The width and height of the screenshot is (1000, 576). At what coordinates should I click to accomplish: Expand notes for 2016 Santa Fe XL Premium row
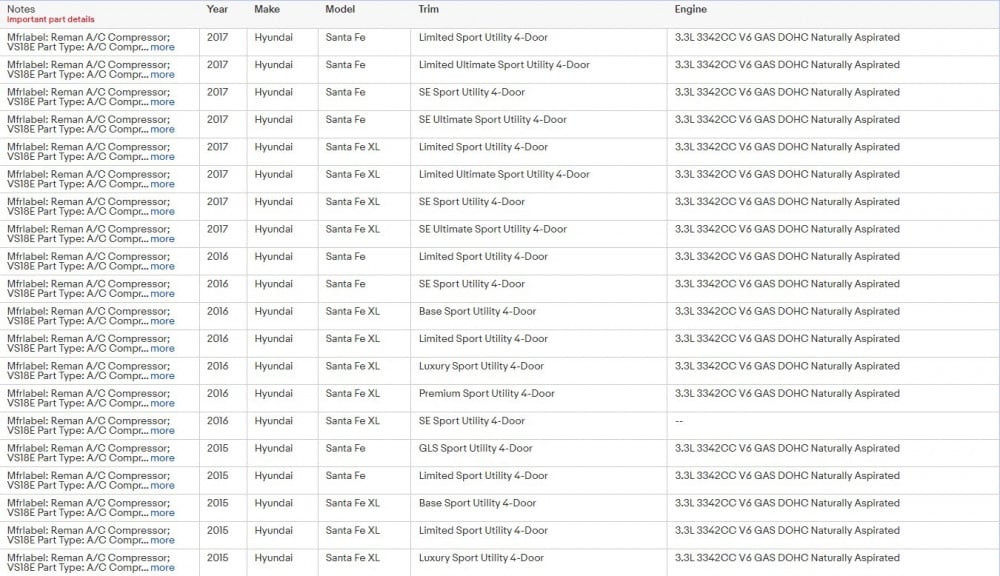(x=162, y=404)
